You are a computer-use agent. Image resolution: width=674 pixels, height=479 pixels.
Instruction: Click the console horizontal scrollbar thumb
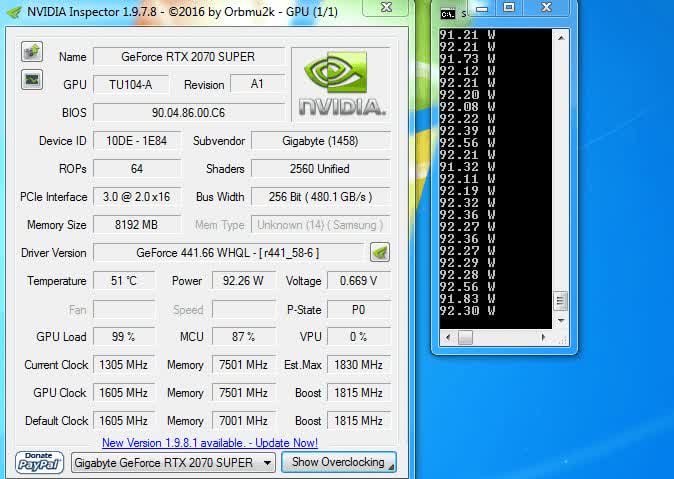point(466,337)
